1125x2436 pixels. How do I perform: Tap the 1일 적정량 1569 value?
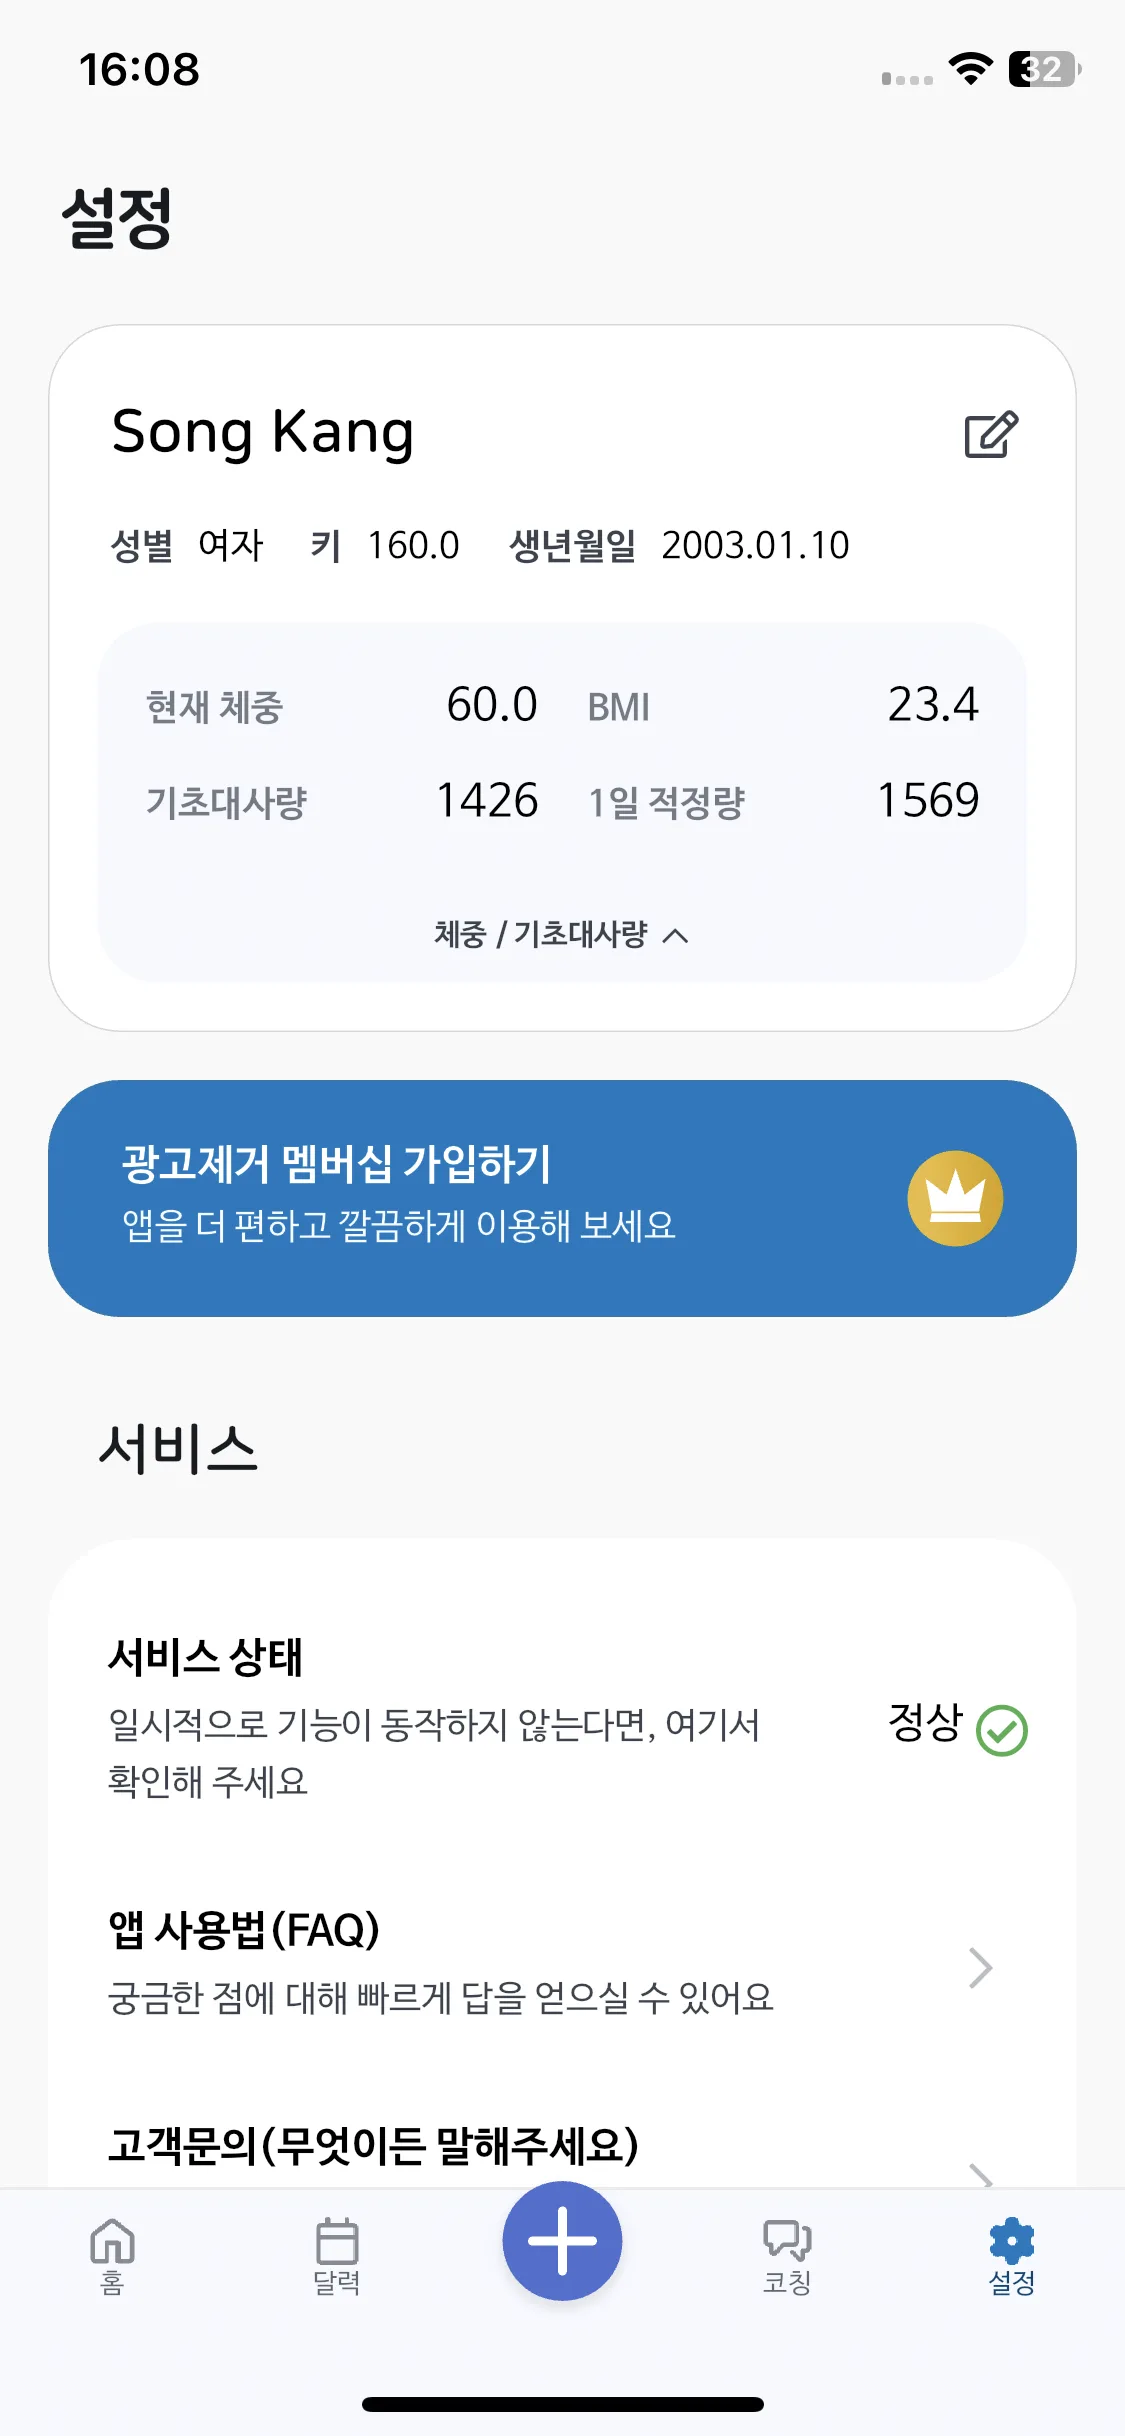[928, 801]
